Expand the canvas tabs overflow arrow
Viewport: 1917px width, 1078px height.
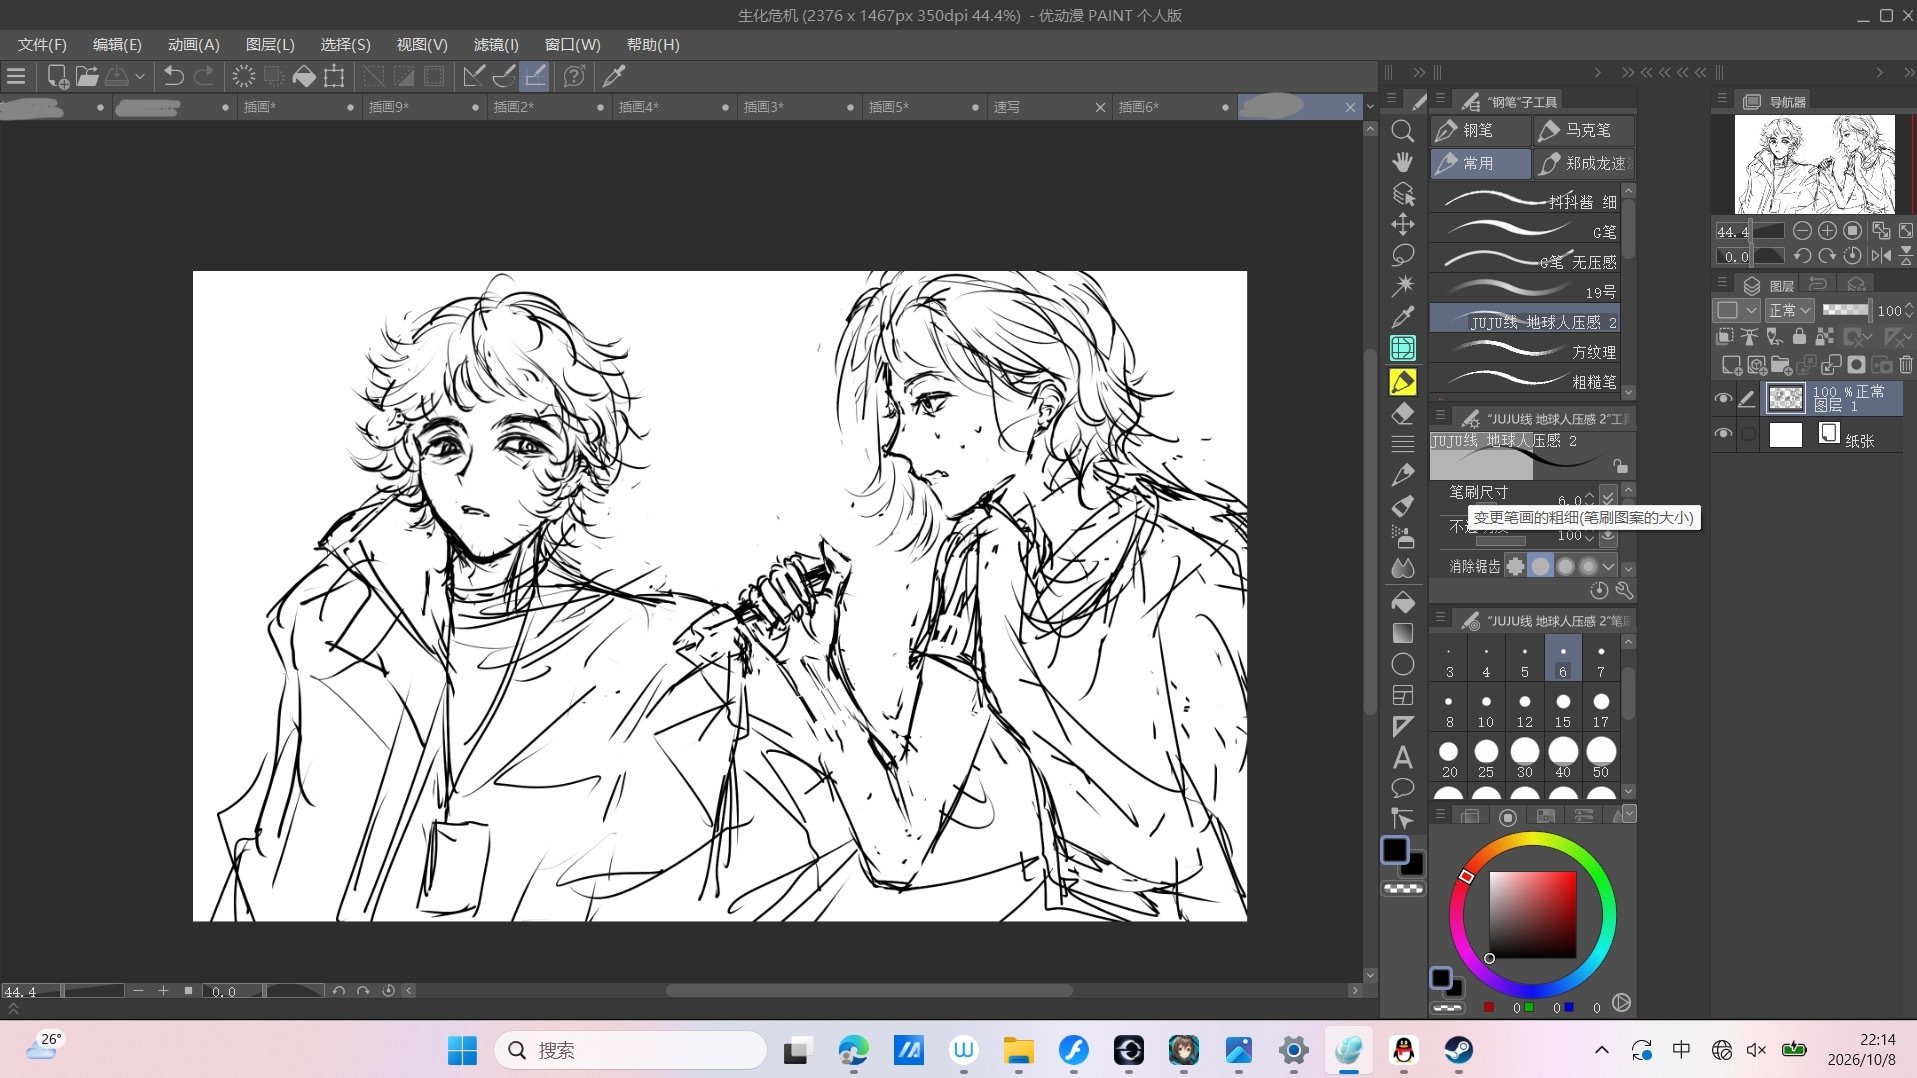point(1370,107)
